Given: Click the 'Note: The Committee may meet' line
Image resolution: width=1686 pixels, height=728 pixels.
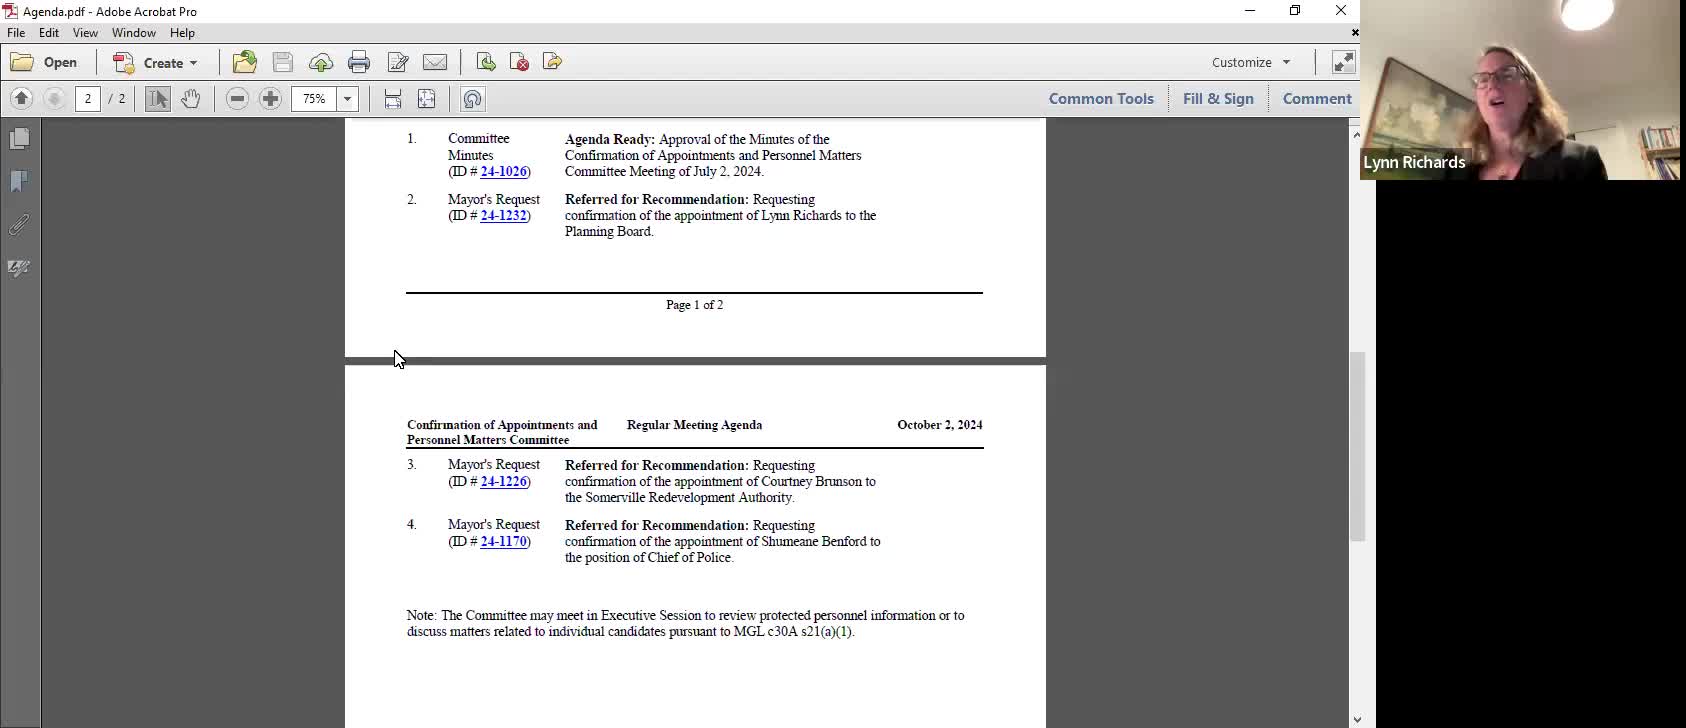Looking at the screenshot, I should pos(686,616).
